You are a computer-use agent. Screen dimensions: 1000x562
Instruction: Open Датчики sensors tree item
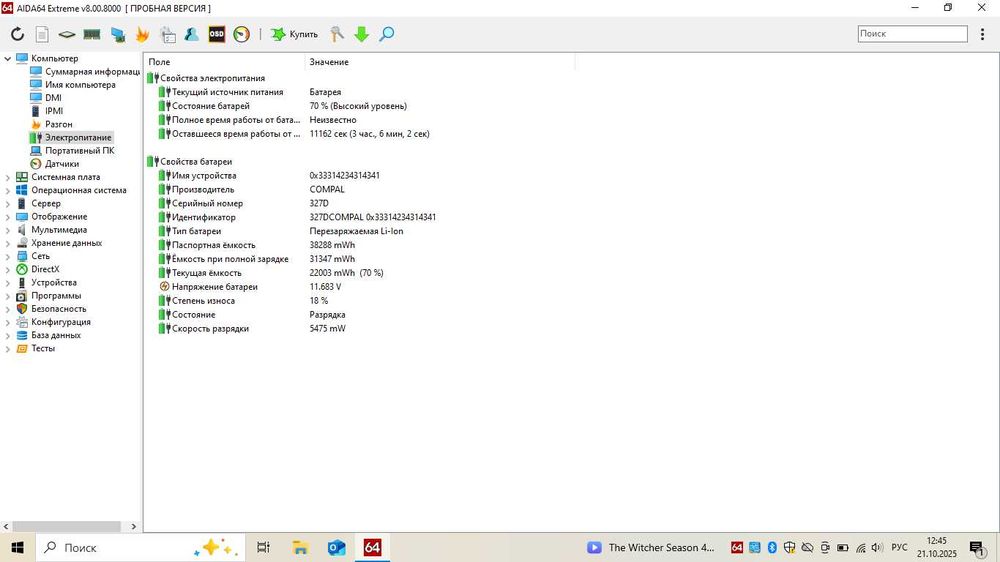tap(62, 163)
